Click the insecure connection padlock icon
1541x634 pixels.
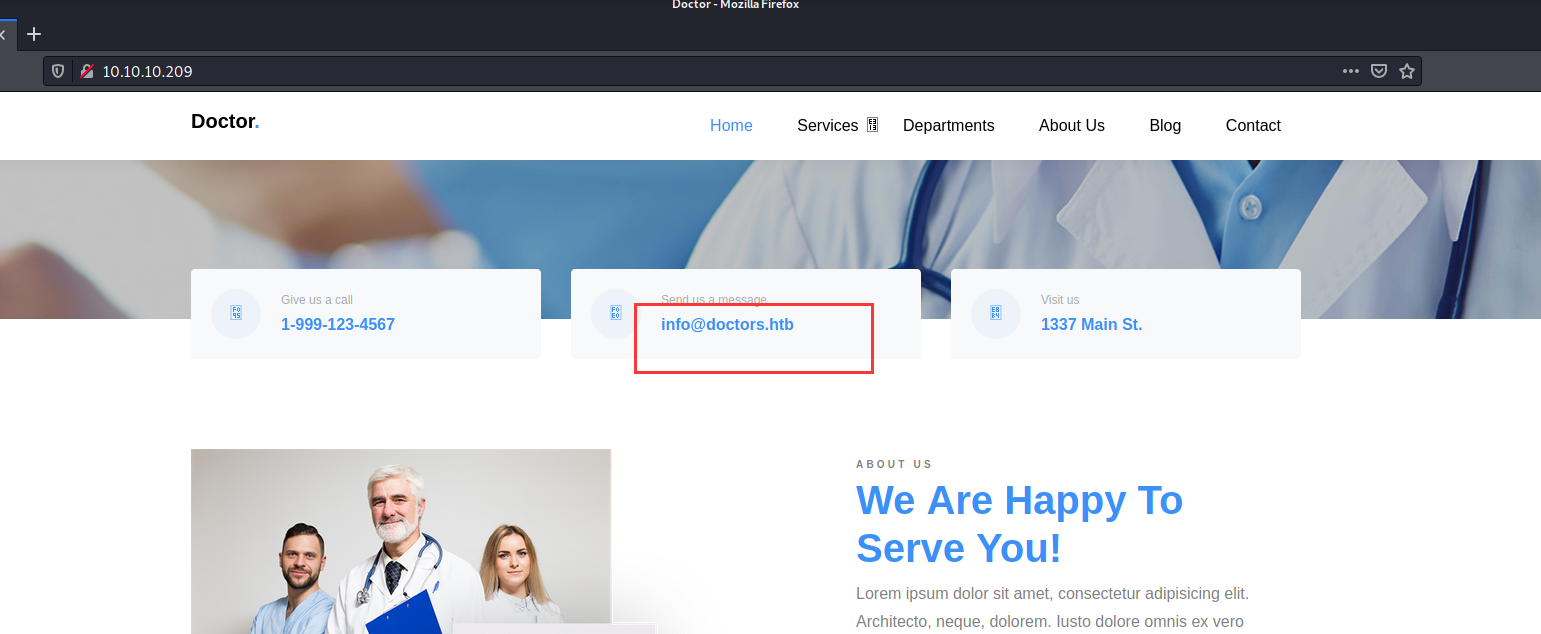[87, 71]
